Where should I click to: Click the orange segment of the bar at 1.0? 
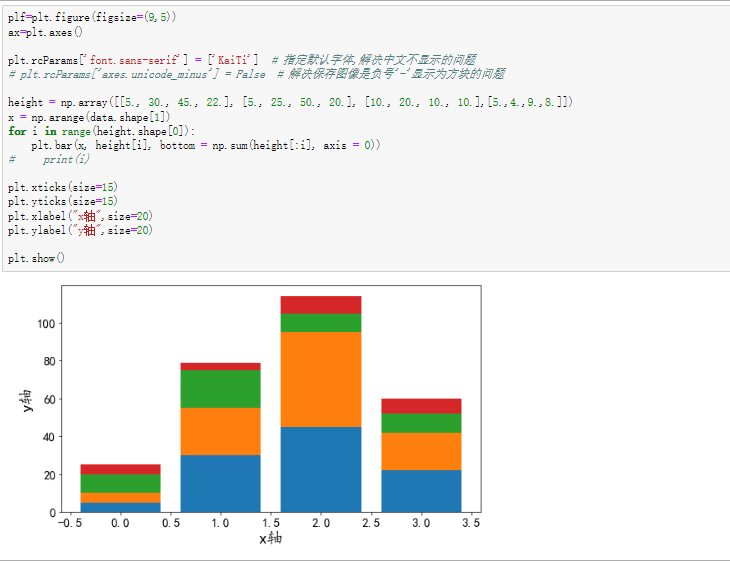coord(220,432)
